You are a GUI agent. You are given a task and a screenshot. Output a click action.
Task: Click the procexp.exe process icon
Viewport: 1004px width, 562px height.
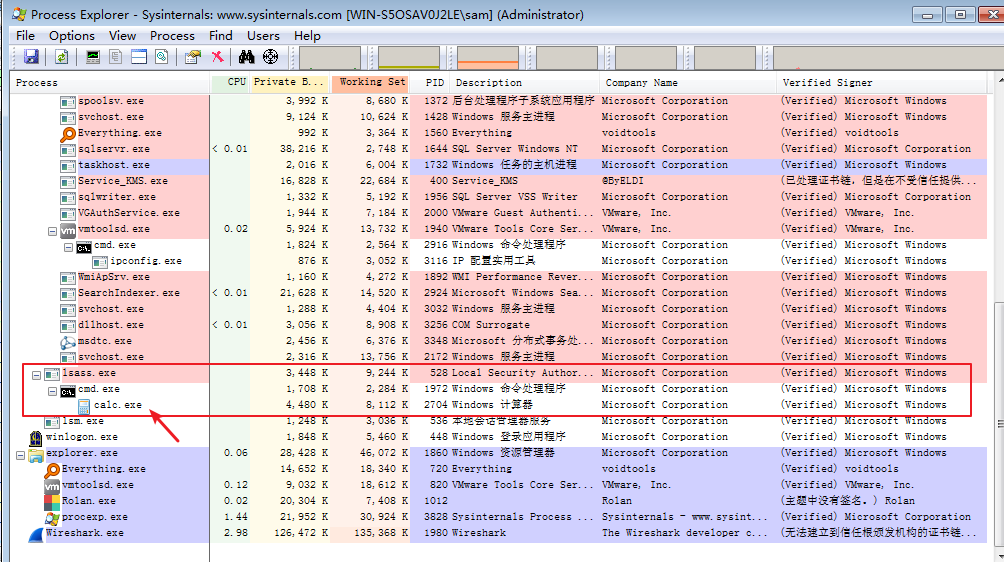(52, 517)
